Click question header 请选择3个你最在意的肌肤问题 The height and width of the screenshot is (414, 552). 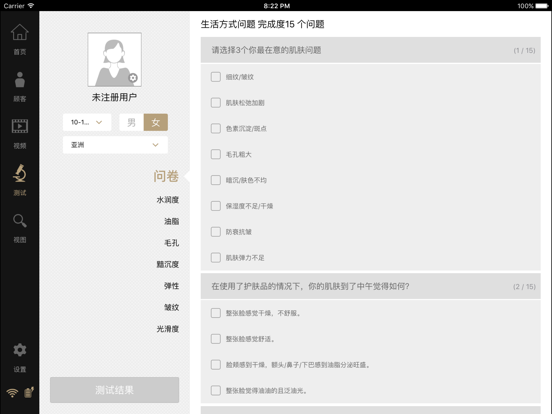tap(371, 50)
